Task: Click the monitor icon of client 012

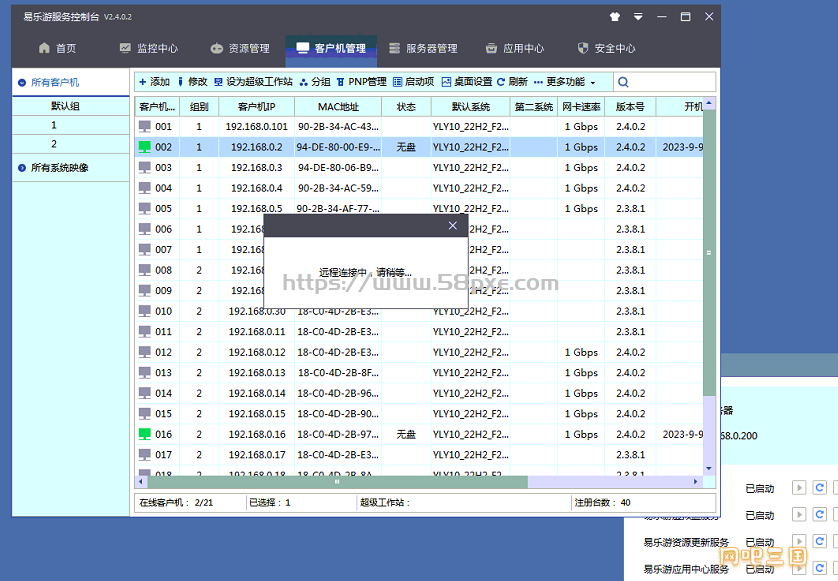Action: click(145, 352)
